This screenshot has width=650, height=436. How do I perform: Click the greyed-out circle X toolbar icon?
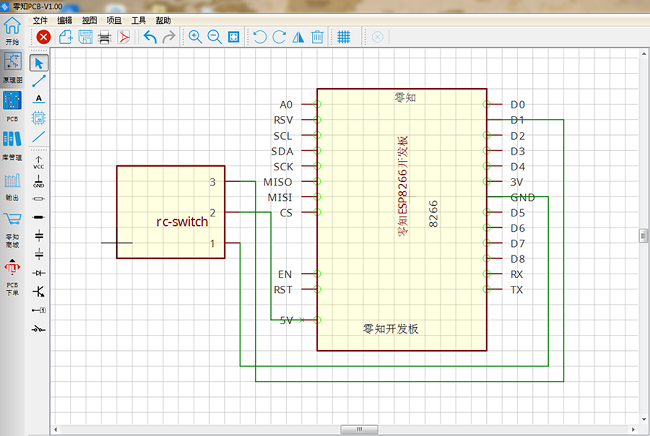coord(377,37)
